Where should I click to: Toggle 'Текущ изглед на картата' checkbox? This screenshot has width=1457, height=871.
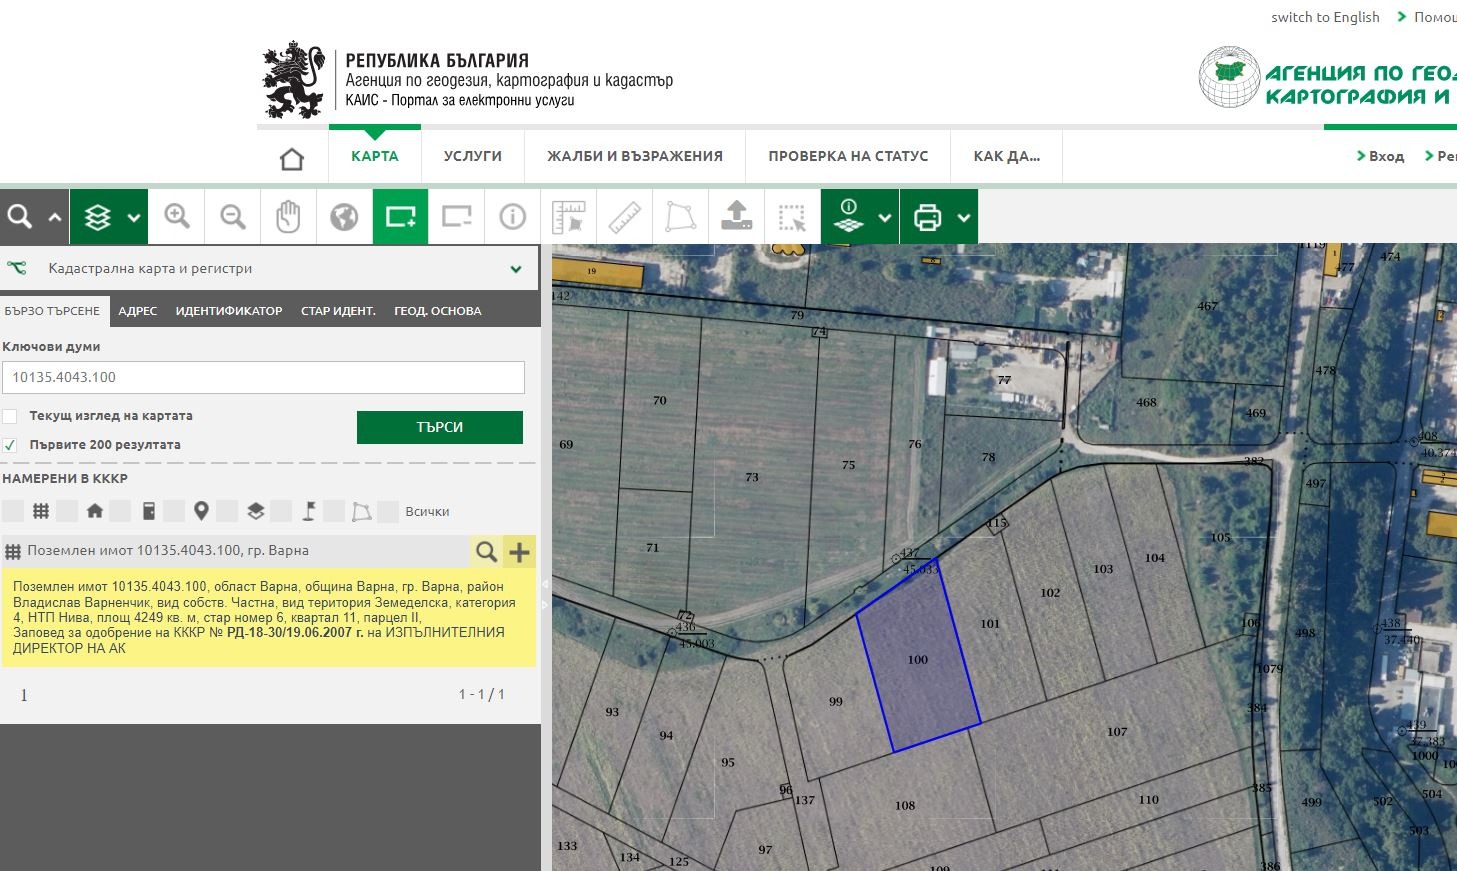point(10,416)
